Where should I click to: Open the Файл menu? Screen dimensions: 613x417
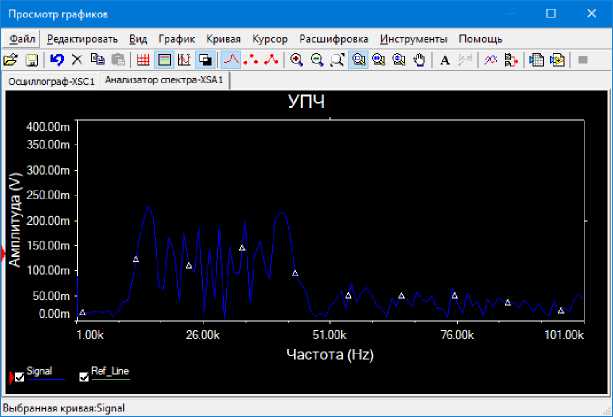[23, 38]
